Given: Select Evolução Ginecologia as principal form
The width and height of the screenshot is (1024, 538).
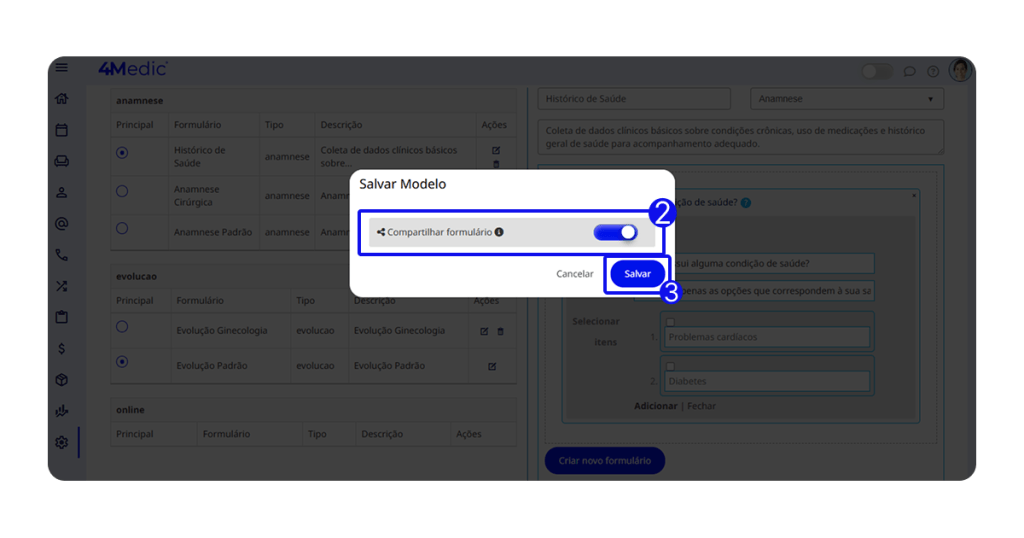Looking at the screenshot, I should 122,327.
